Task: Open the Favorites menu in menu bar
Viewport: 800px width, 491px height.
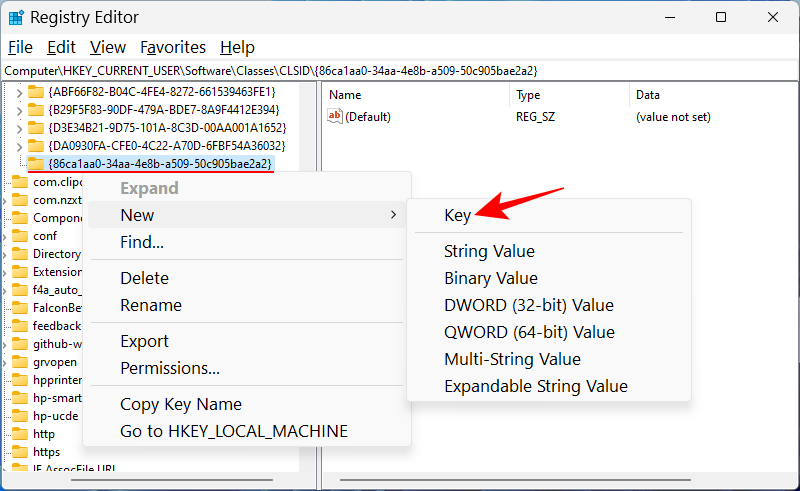Action: pyautogui.click(x=172, y=47)
